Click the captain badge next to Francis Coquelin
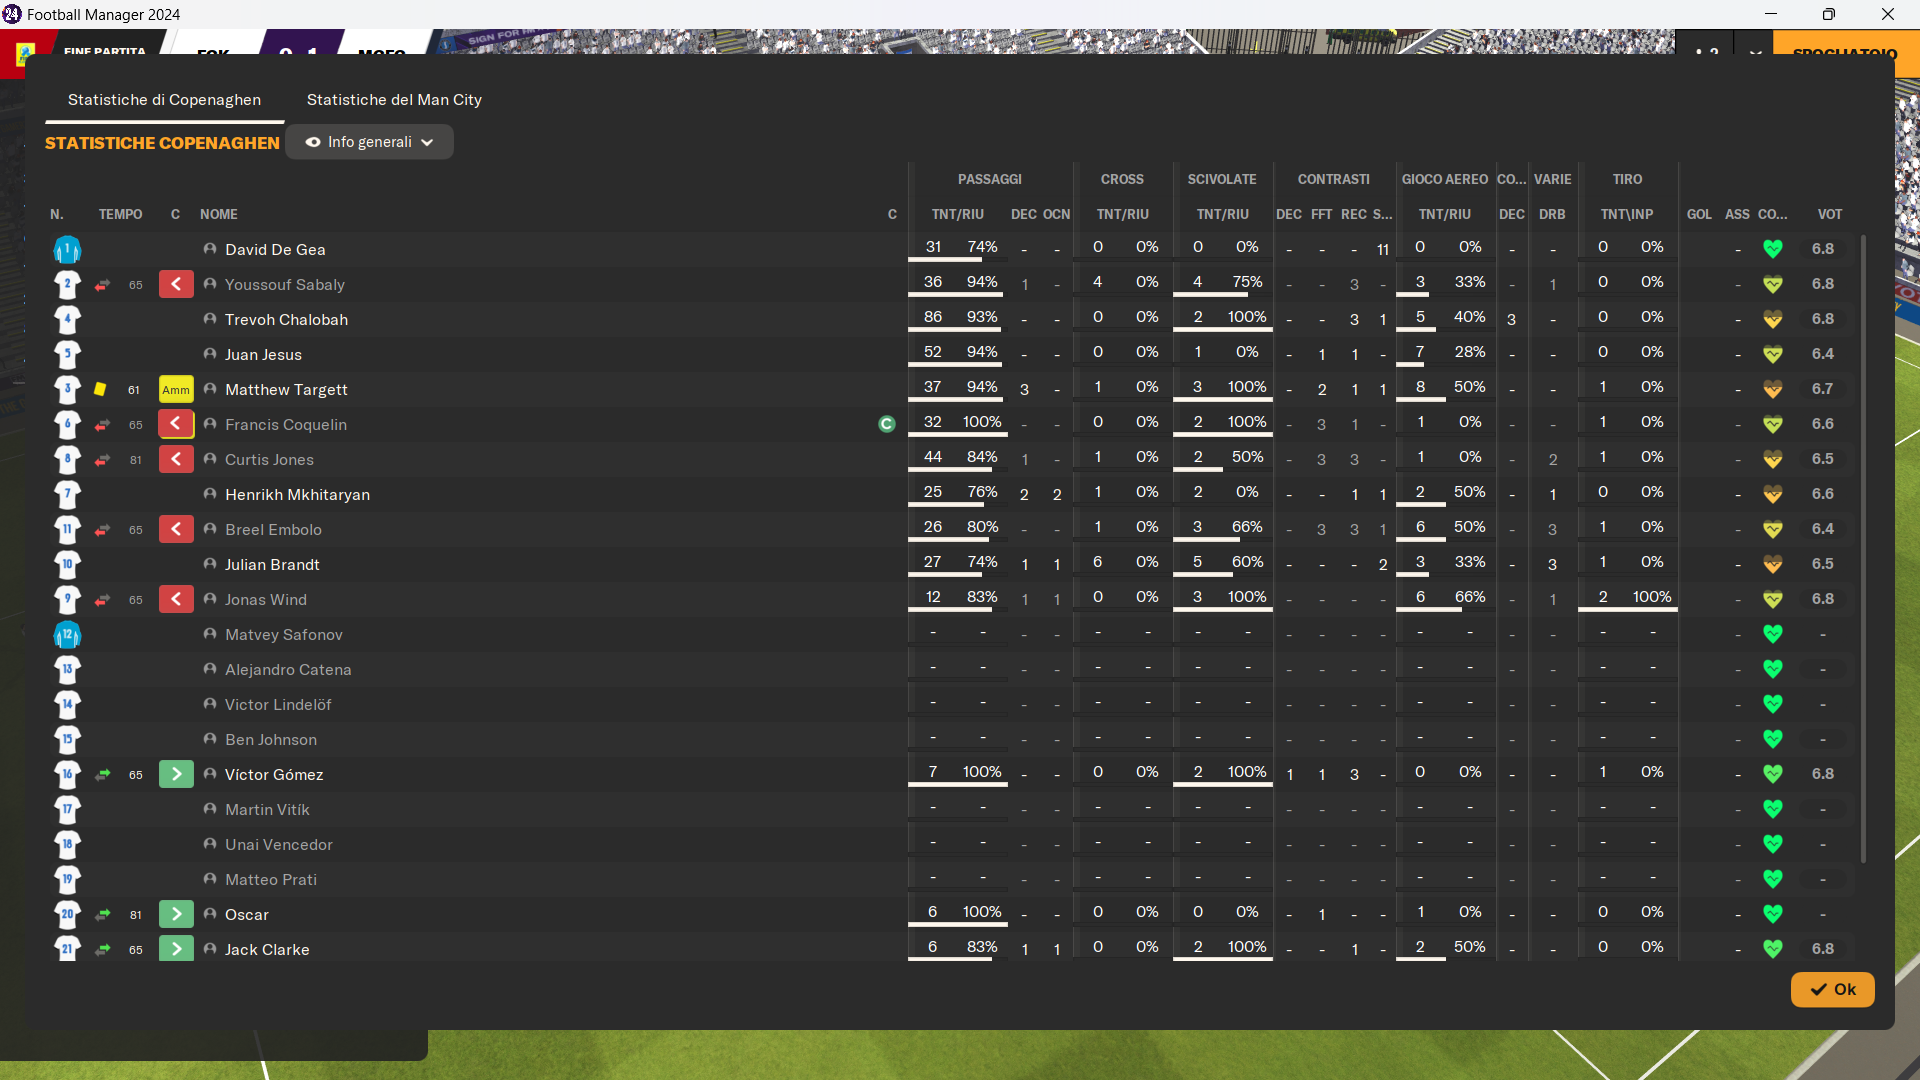The height and width of the screenshot is (1080, 1920). coord(886,425)
